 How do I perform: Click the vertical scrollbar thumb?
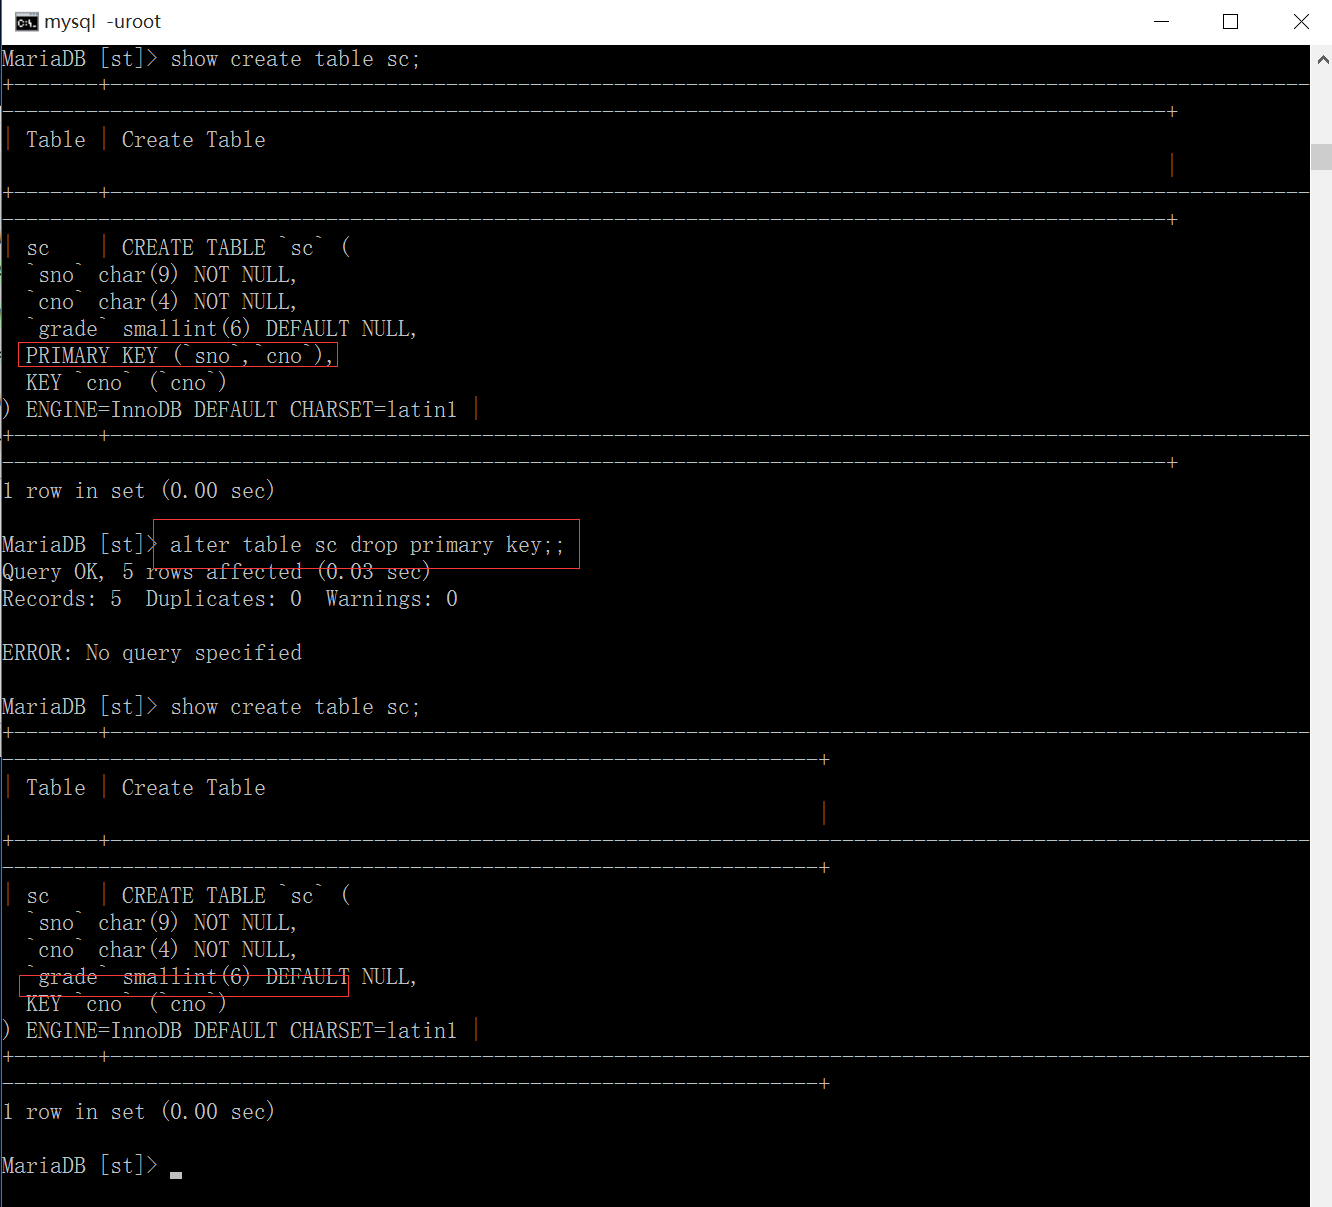point(1322,157)
